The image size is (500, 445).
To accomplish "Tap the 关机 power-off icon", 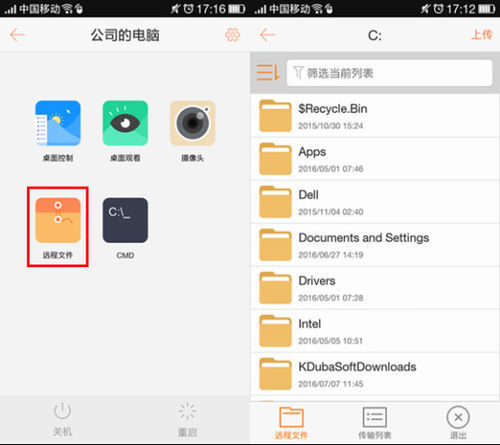I will [62, 411].
